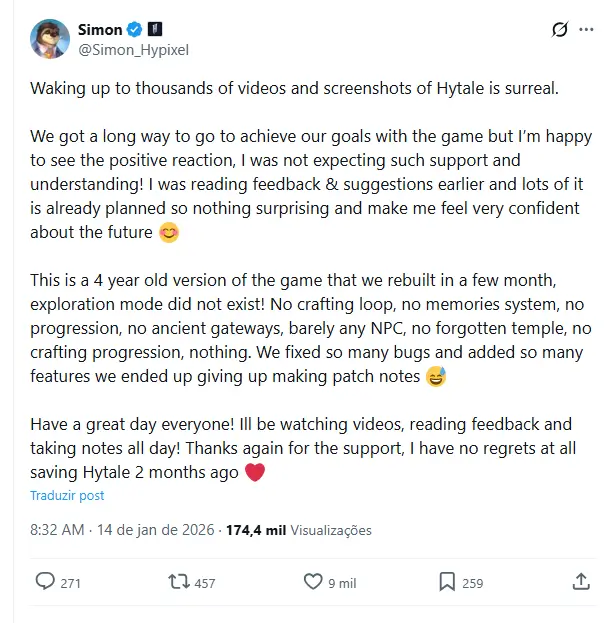
Task: Open the @Simon_Hypixel handle link
Action: point(132,50)
